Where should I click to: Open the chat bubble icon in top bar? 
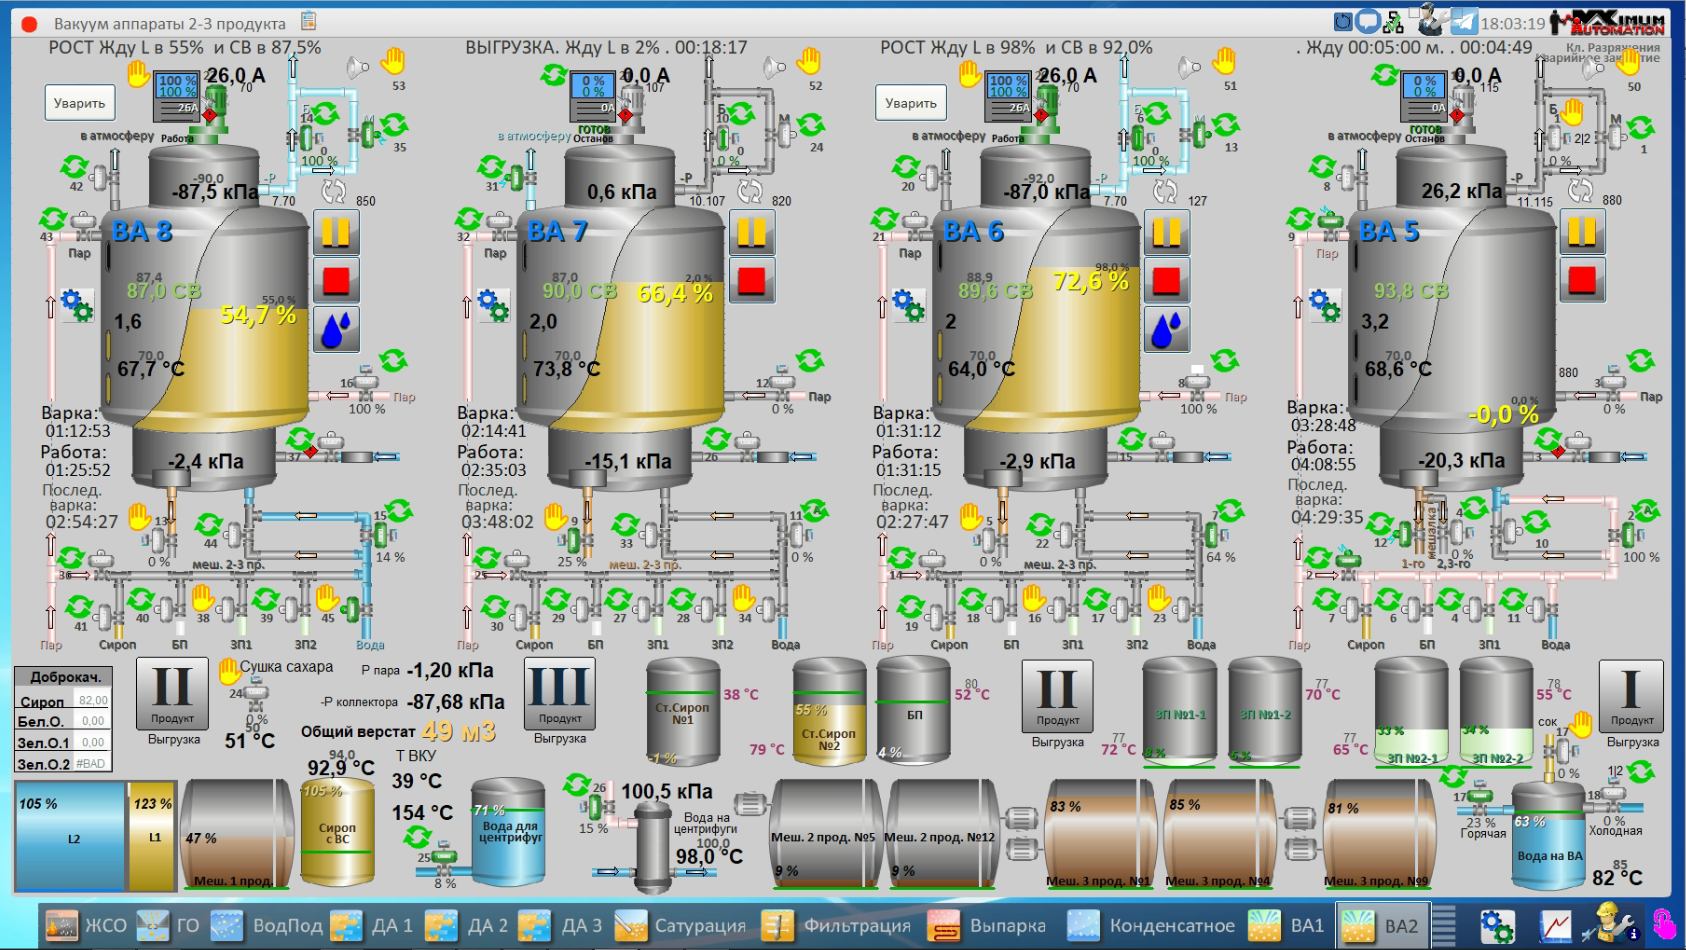pos(1367,21)
